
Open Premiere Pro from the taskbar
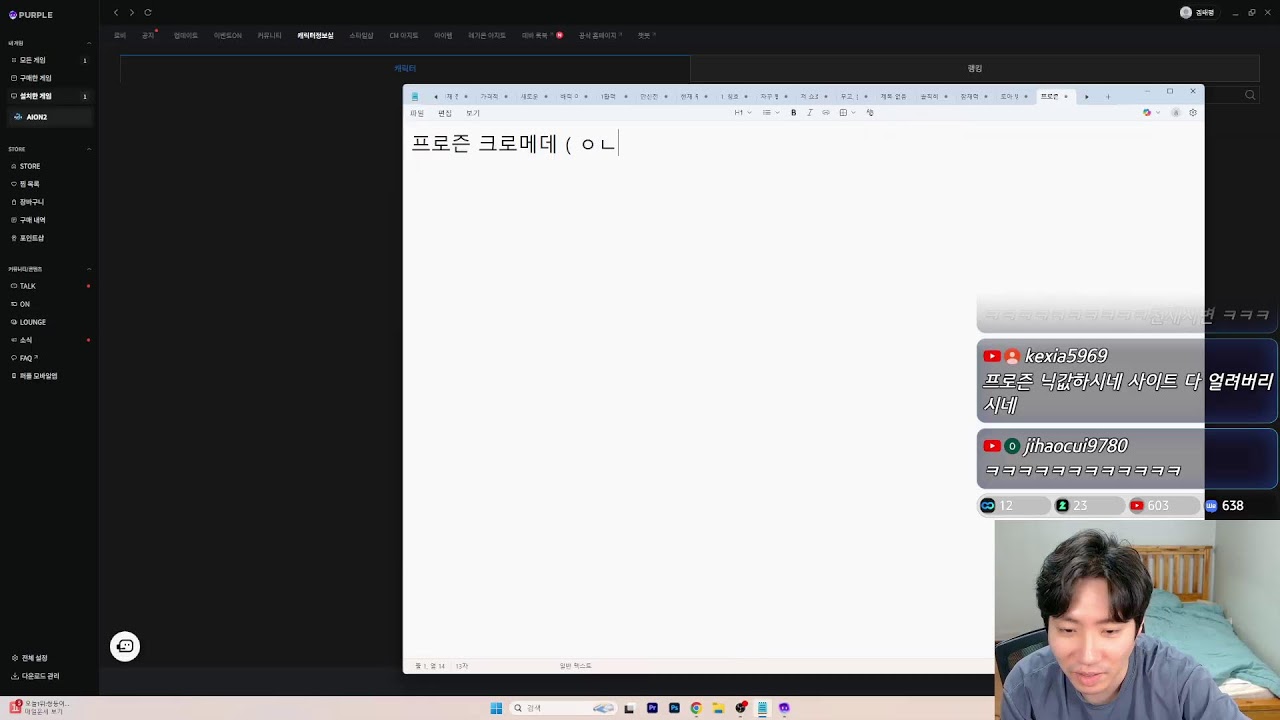(x=652, y=708)
